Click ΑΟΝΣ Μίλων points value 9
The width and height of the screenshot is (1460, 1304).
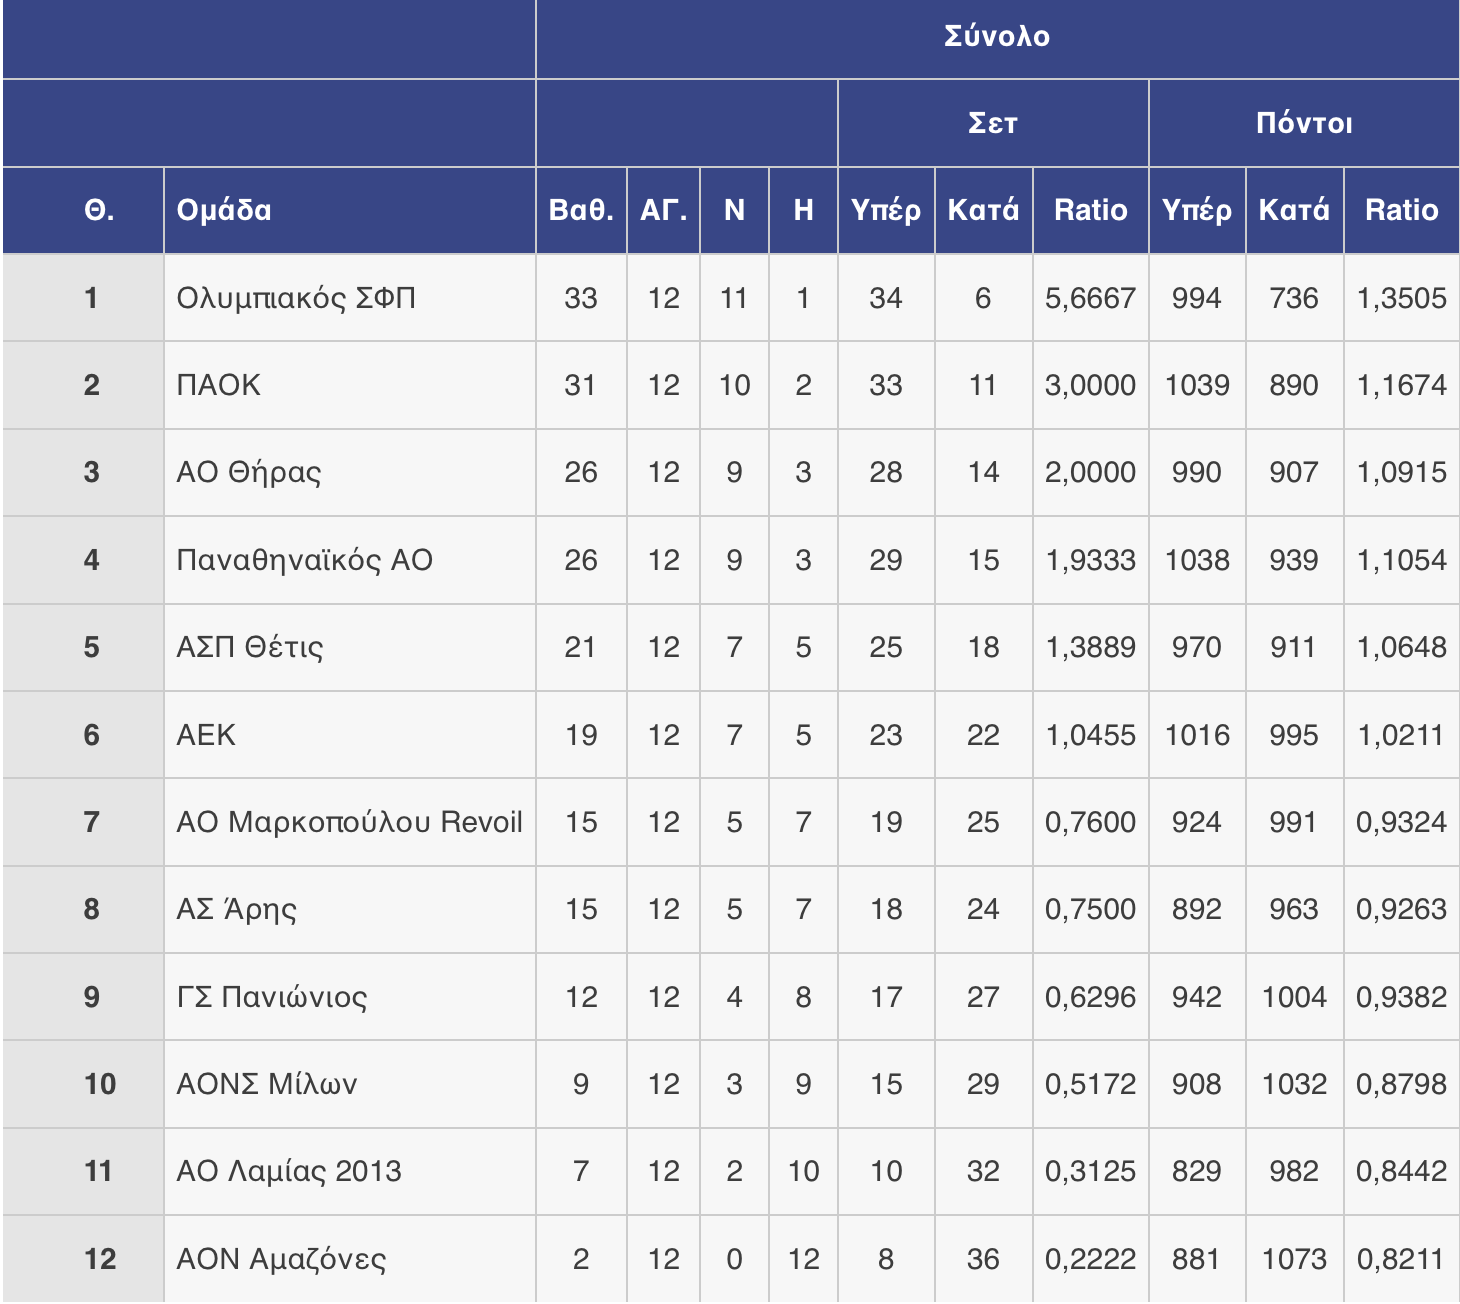coord(581,1084)
